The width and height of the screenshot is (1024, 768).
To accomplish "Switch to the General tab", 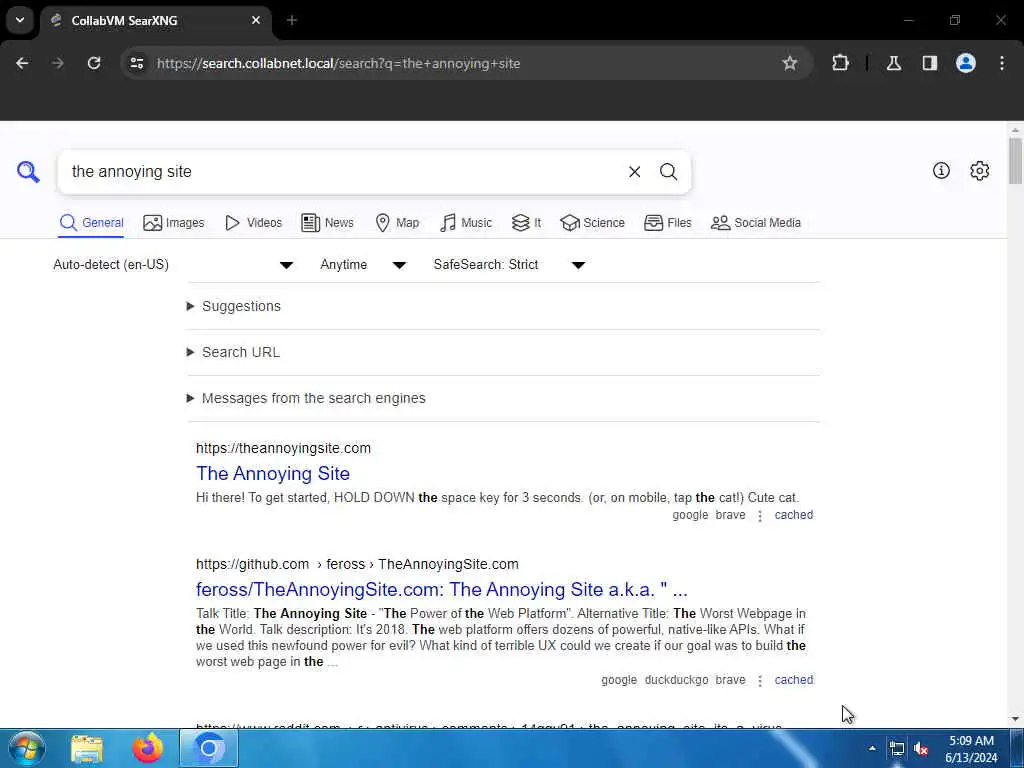I will (x=91, y=223).
